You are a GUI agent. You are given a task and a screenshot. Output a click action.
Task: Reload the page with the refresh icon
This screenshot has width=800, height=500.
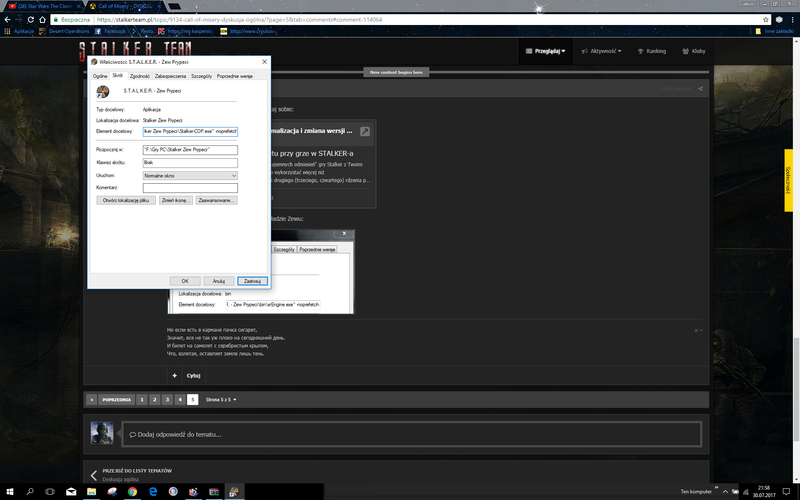point(31,19)
